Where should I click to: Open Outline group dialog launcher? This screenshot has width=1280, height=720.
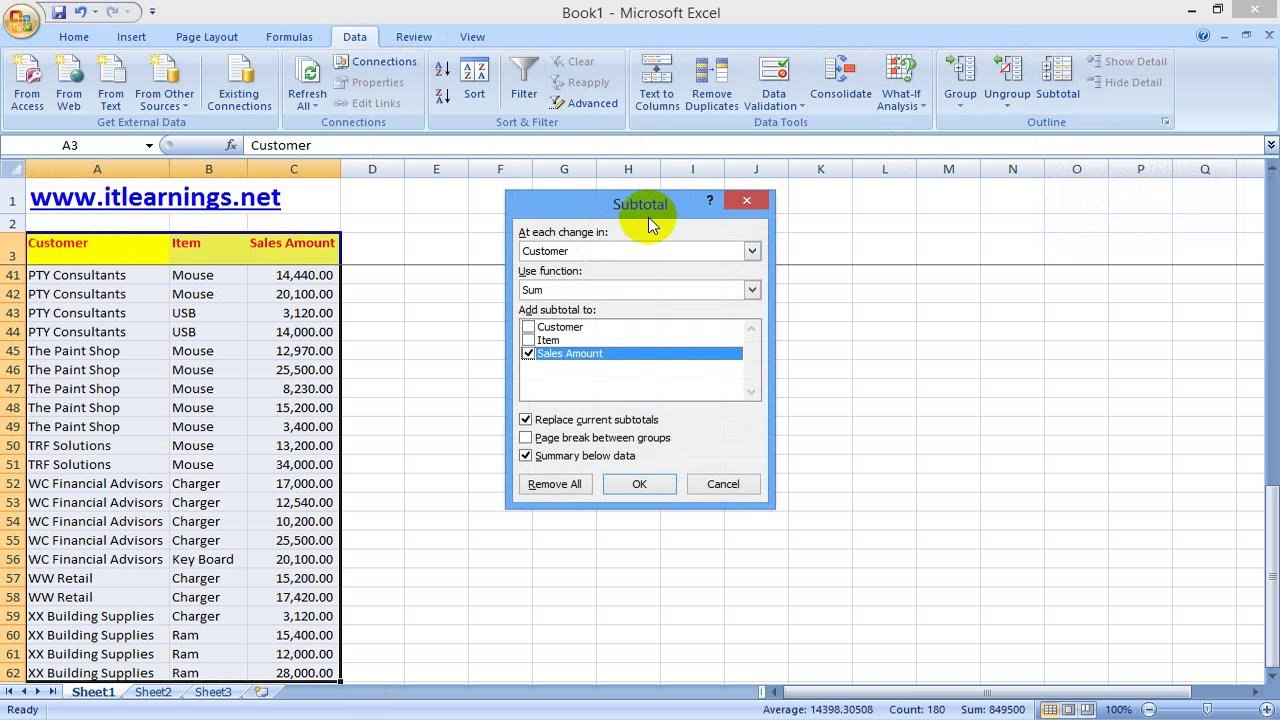coord(1165,122)
